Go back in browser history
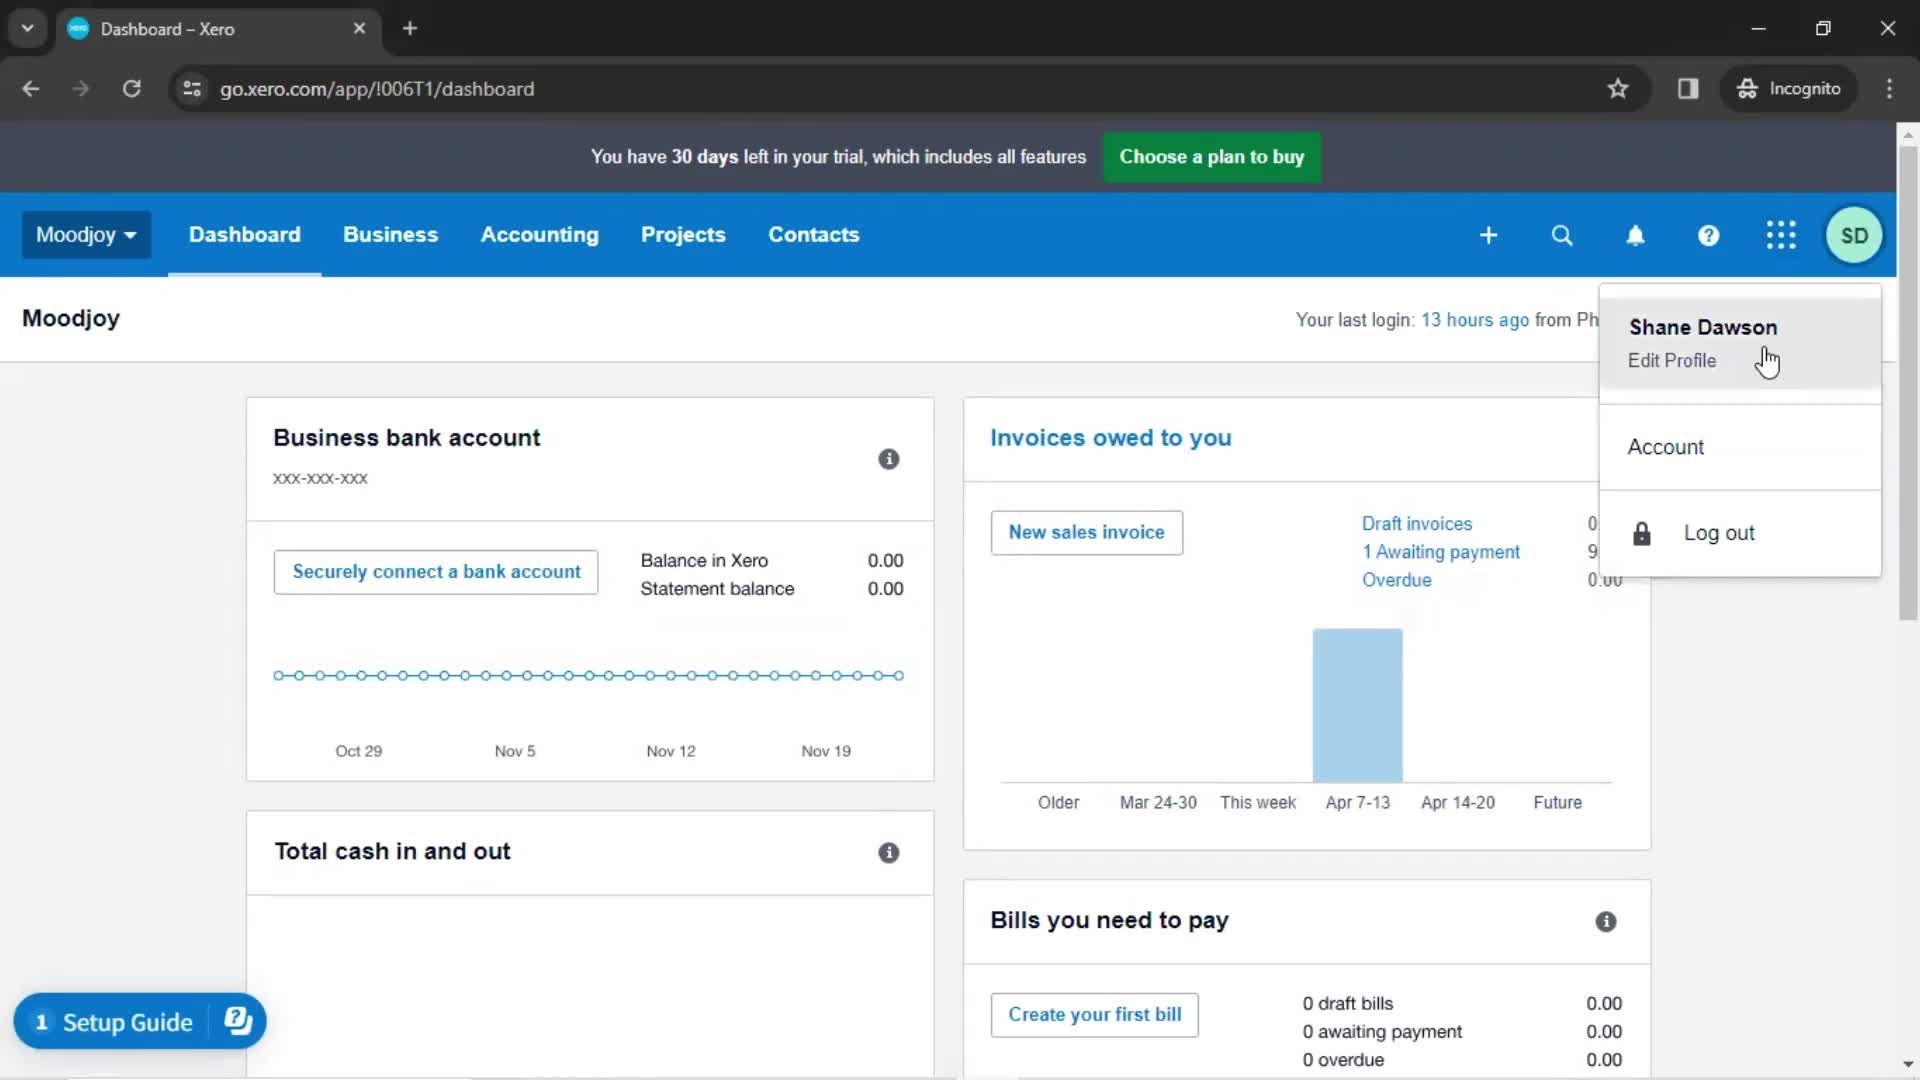Viewport: 1920px width, 1080px height. (31, 89)
